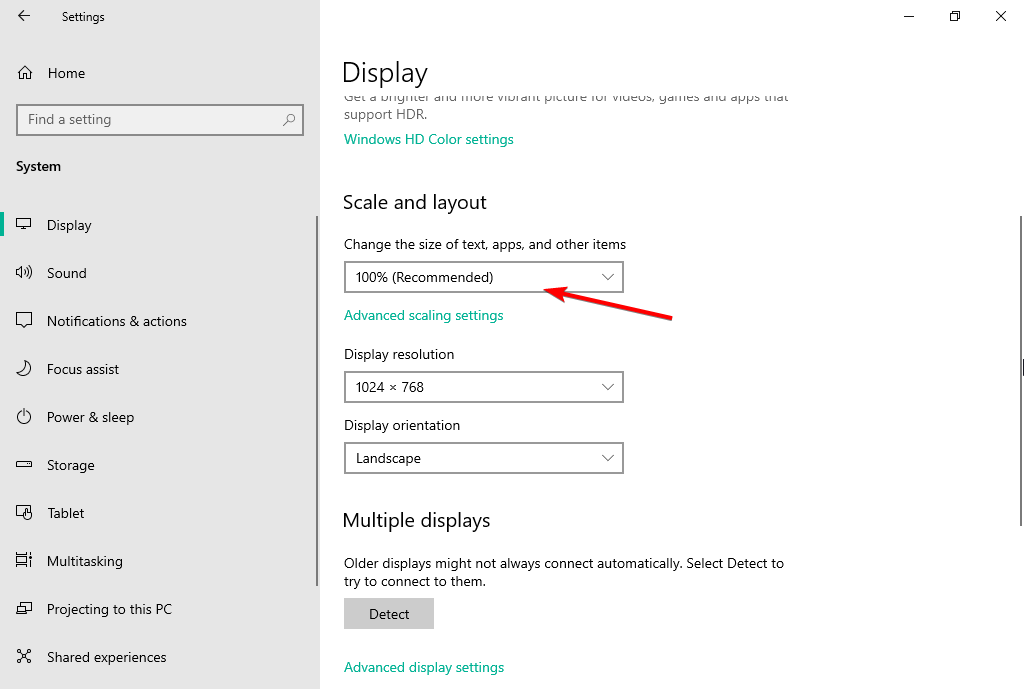Click Advanced display settings link
This screenshot has height=689, width=1024.
point(424,667)
